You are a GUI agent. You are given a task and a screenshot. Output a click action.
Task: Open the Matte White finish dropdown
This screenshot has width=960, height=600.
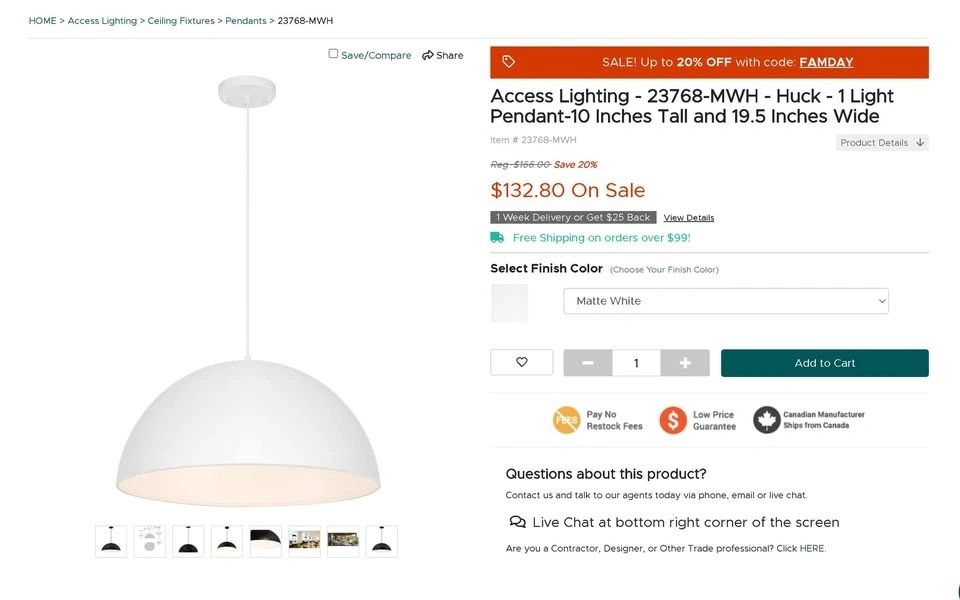coord(726,301)
